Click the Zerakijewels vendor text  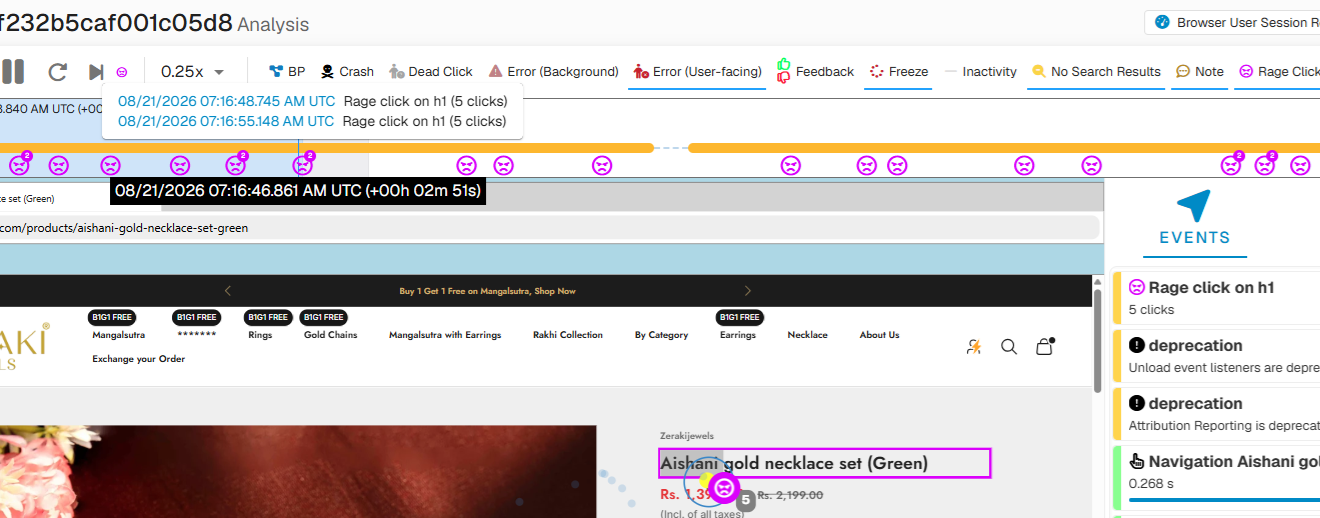[687, 436]
